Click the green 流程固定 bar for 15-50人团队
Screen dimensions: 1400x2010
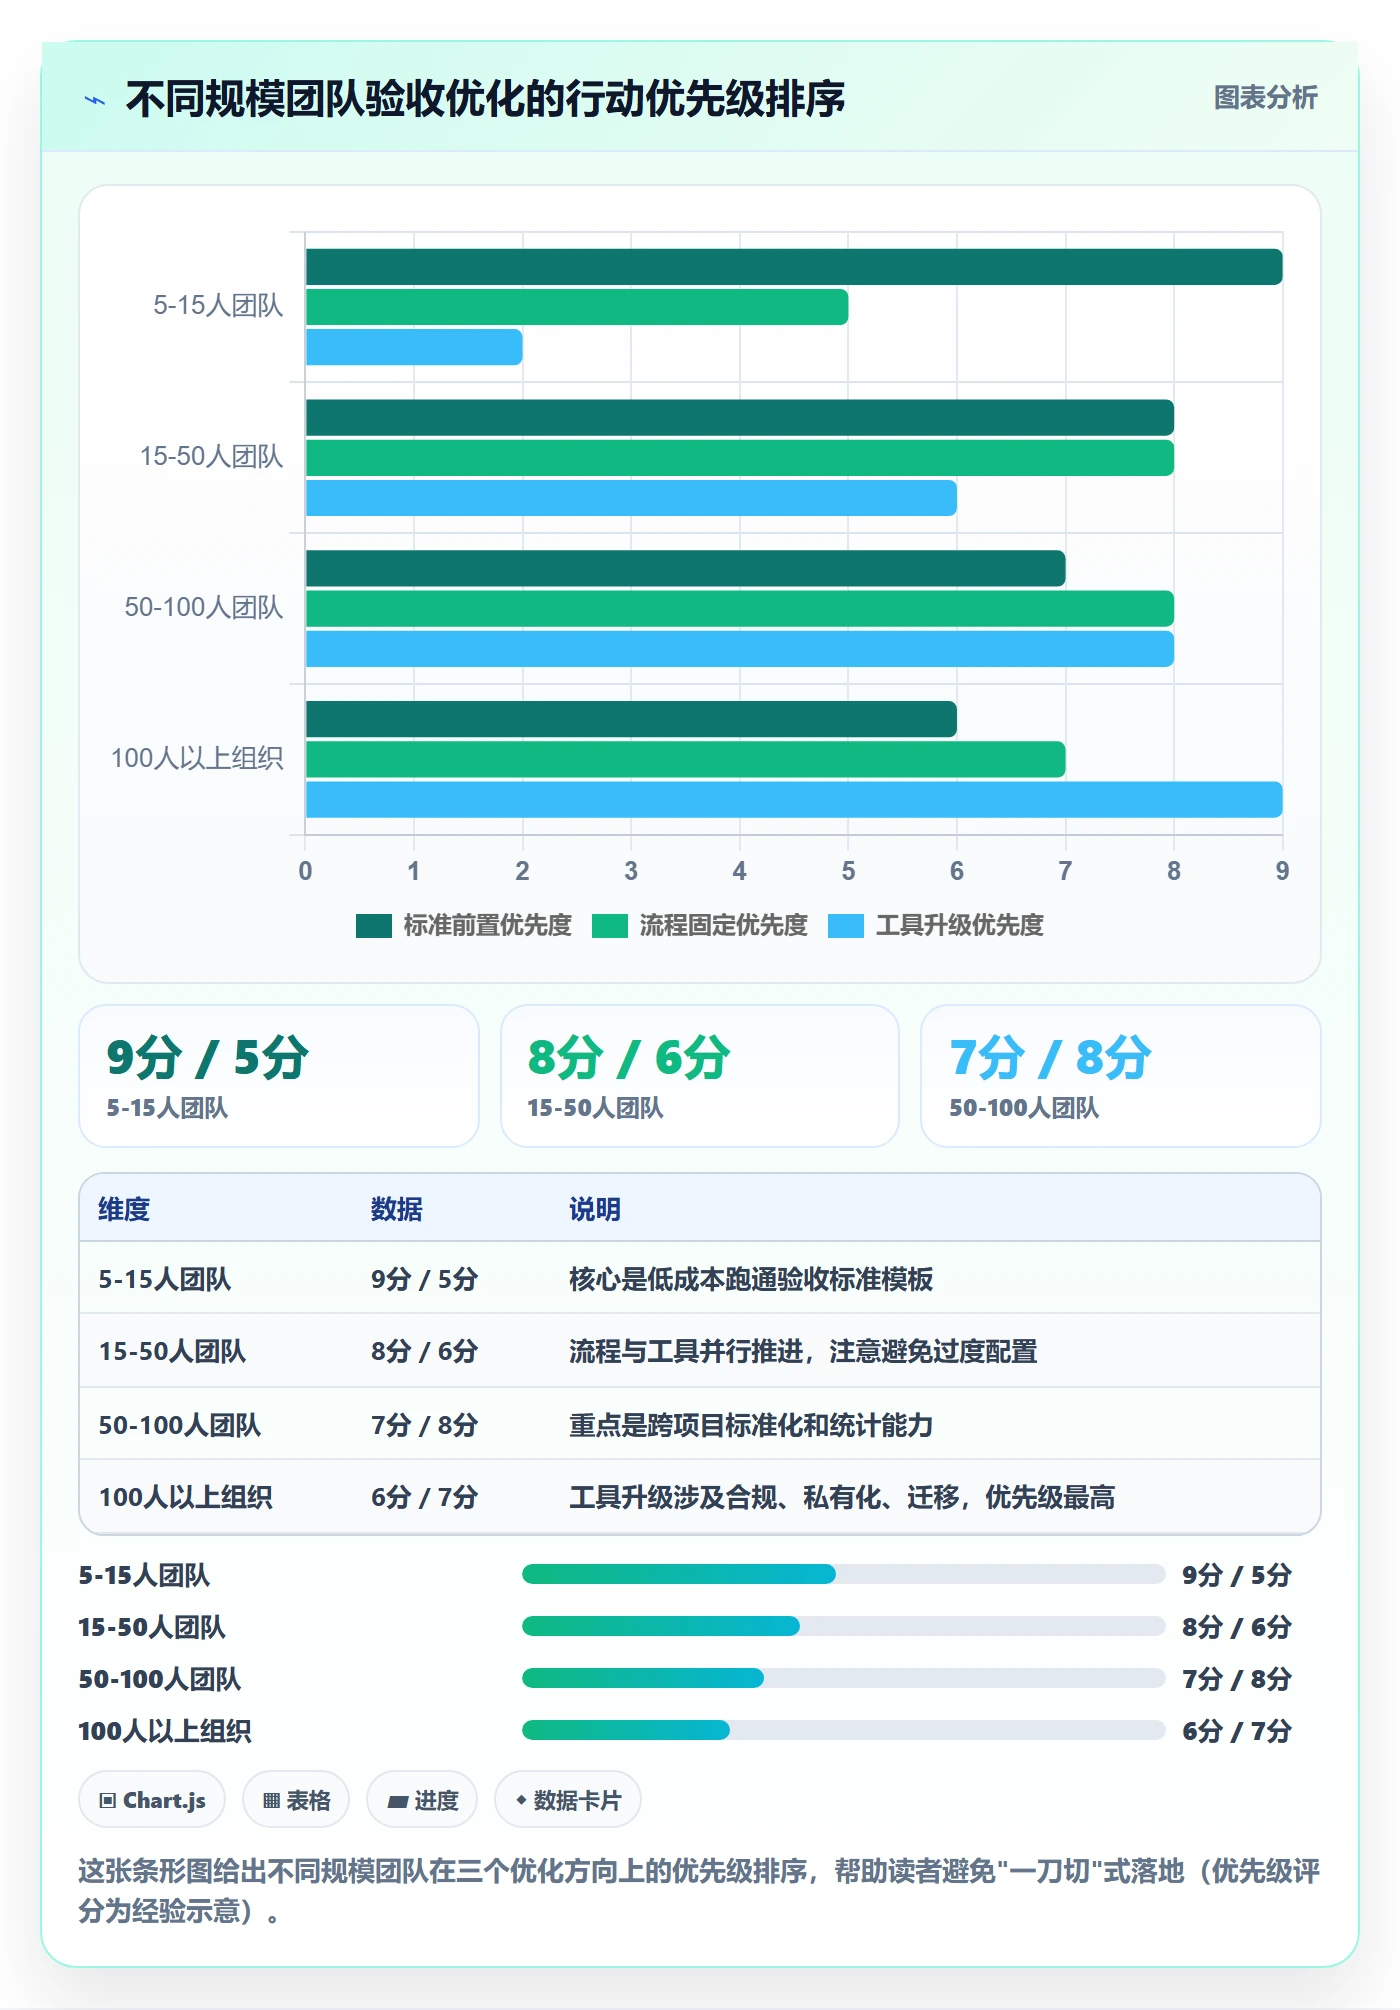740,458
